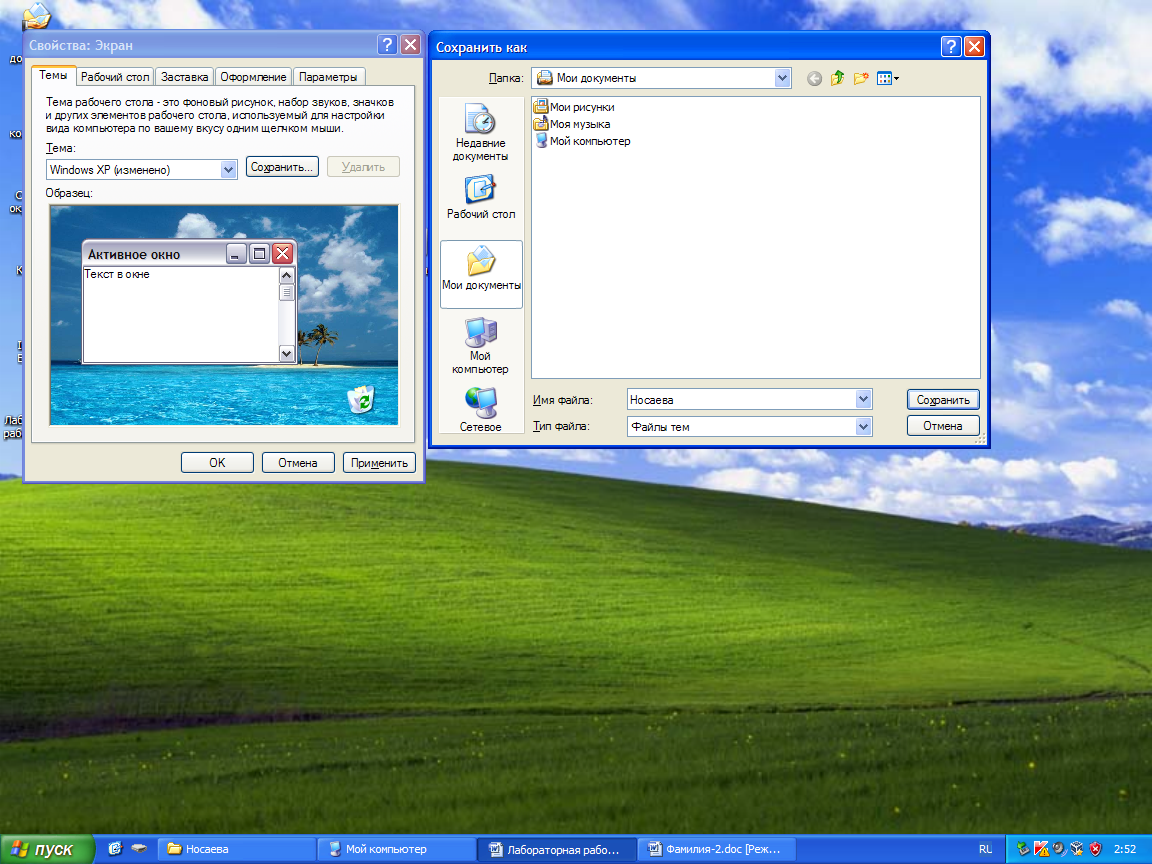Click the taskbar clock showing 2:52
The width and height of the screenshot is (1152, 864).
1125,849
